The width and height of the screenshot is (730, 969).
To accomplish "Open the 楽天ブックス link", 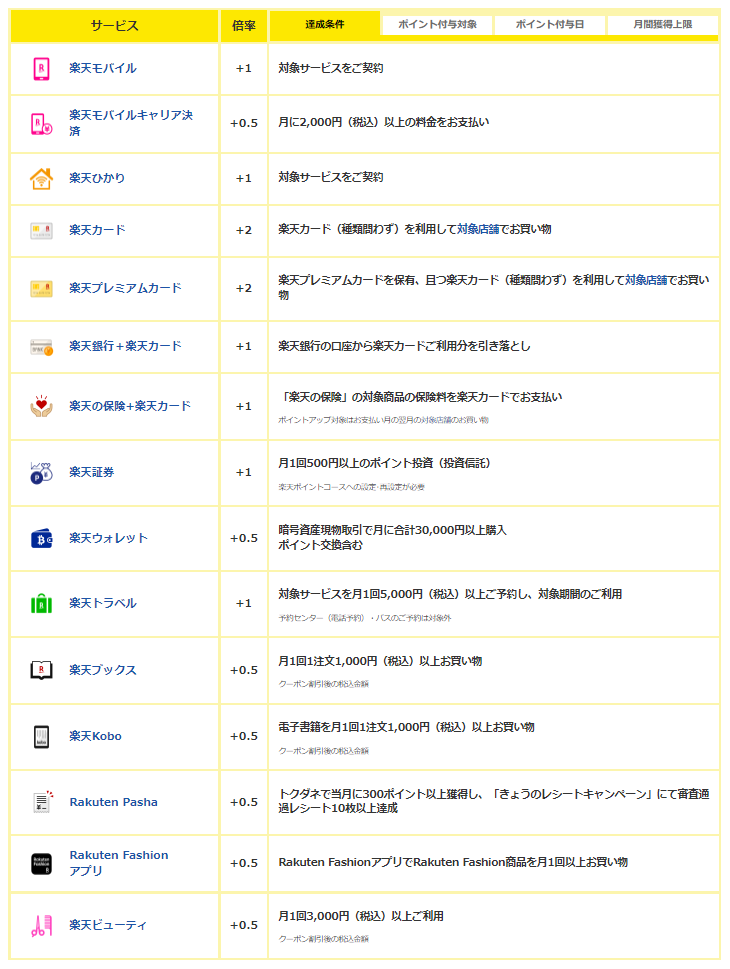I will 103,670.
